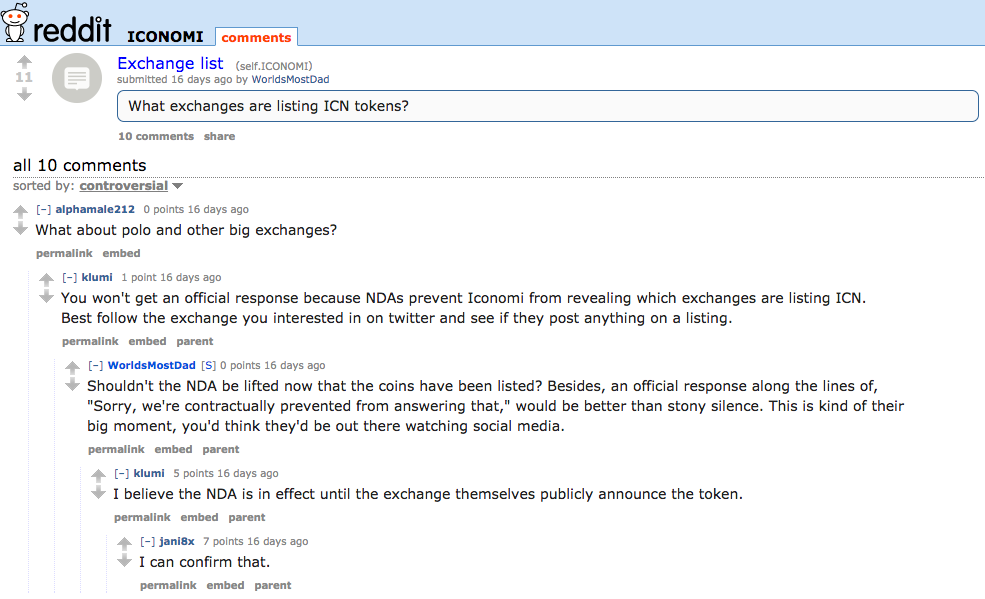Collapse klumi's 1 point comment

click(x=69, y=277)
